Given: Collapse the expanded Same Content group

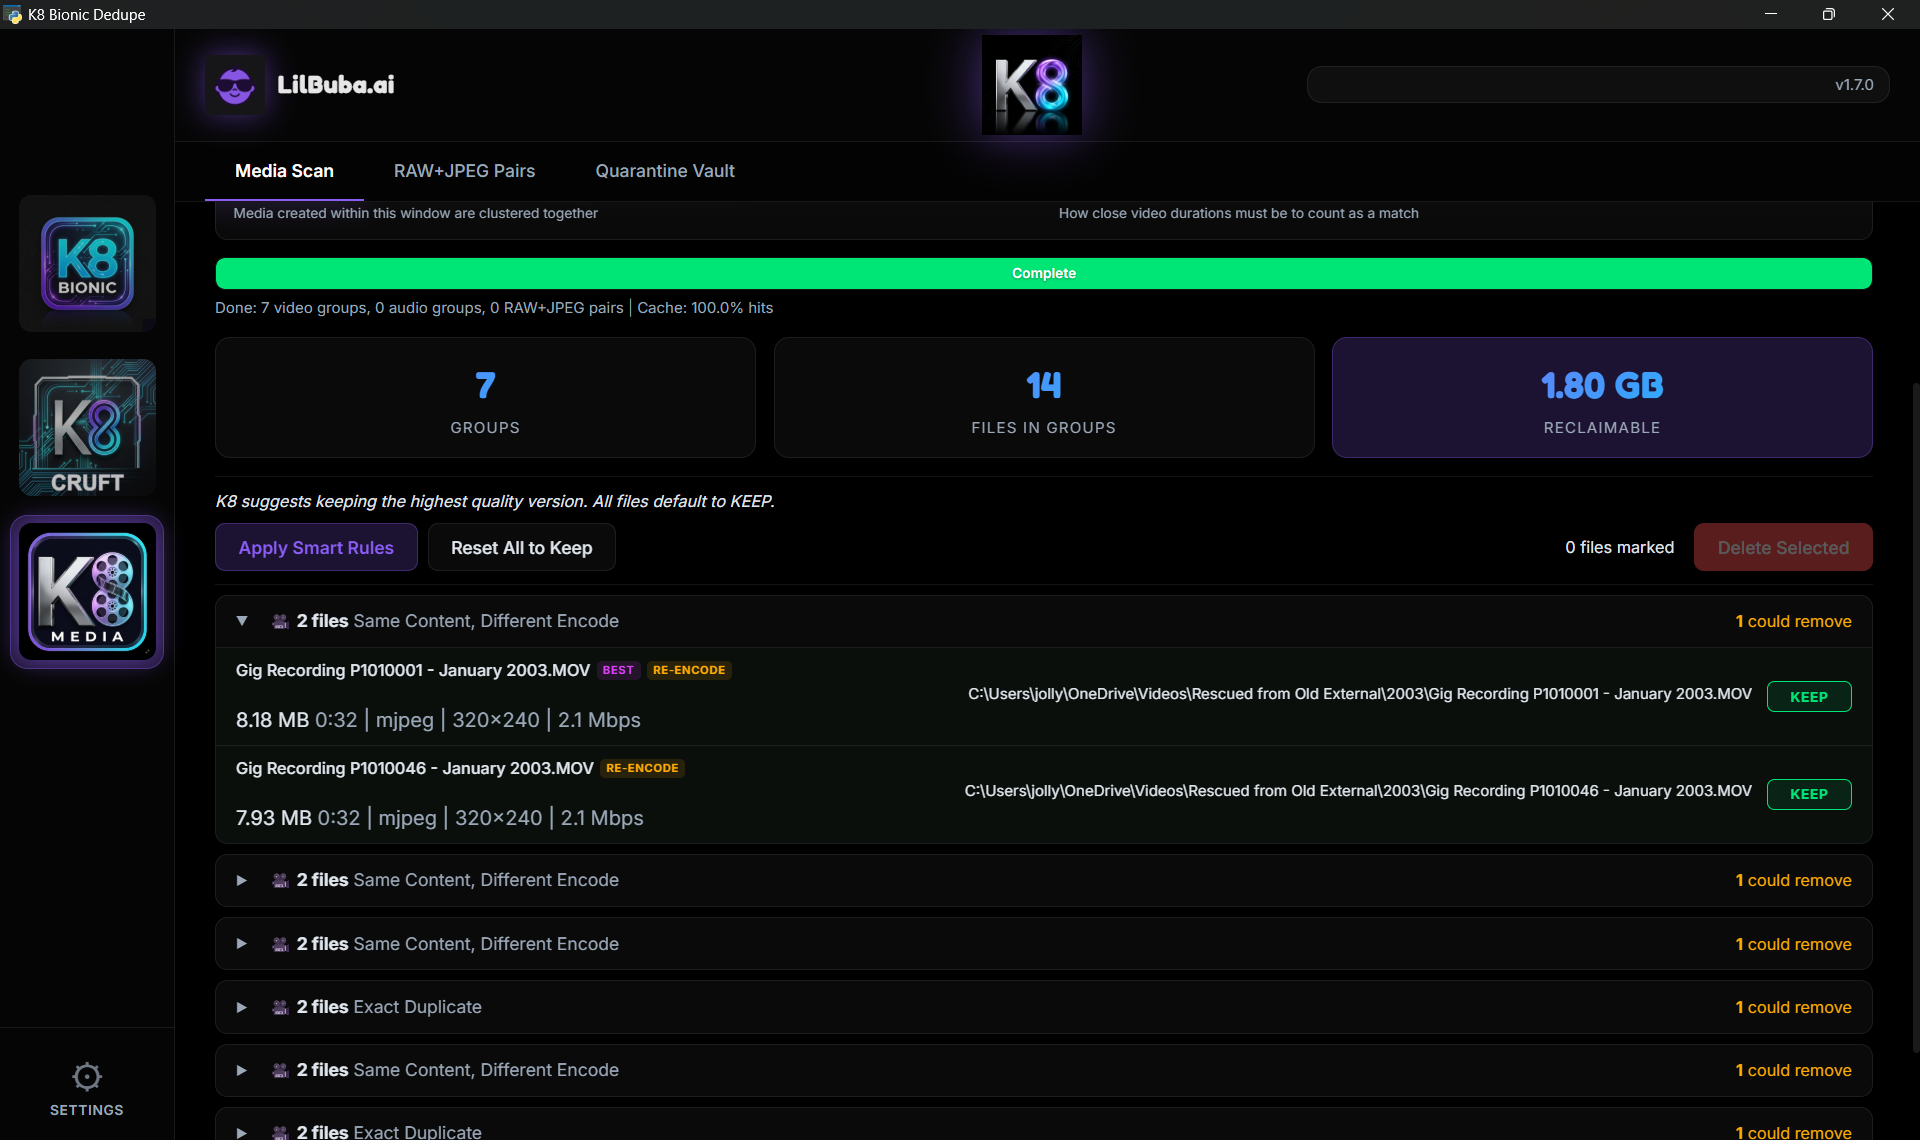Looking at the screenshot, I should point(241,621).
